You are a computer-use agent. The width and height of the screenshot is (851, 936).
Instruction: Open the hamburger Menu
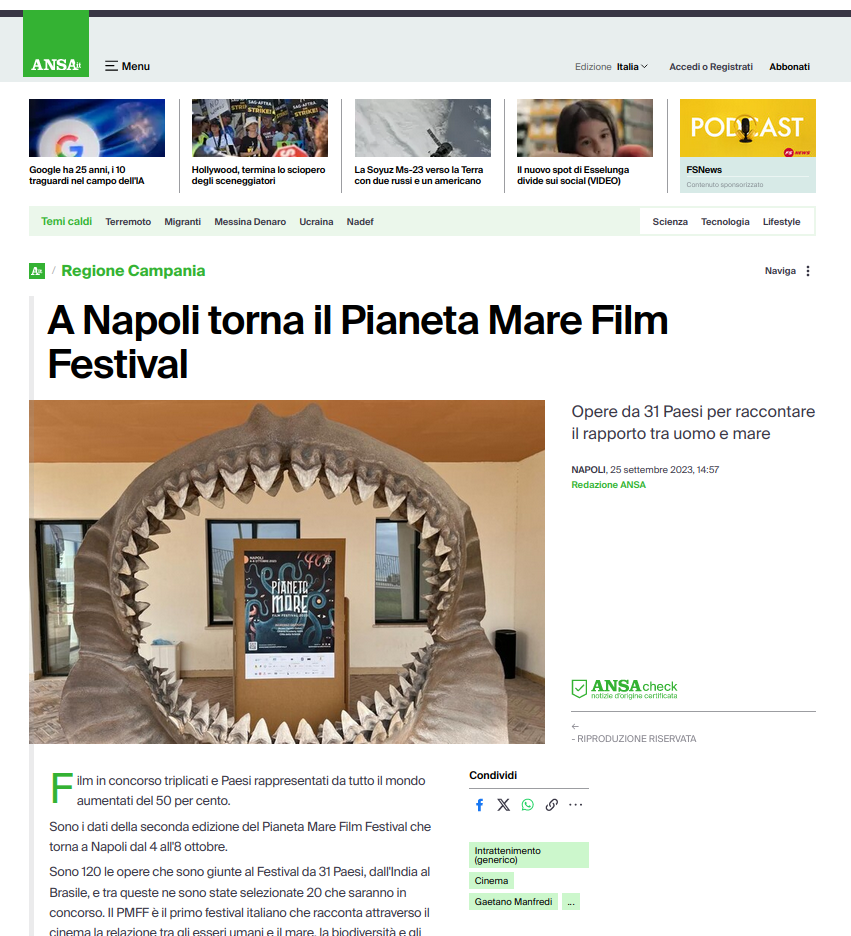click(127, 66)
